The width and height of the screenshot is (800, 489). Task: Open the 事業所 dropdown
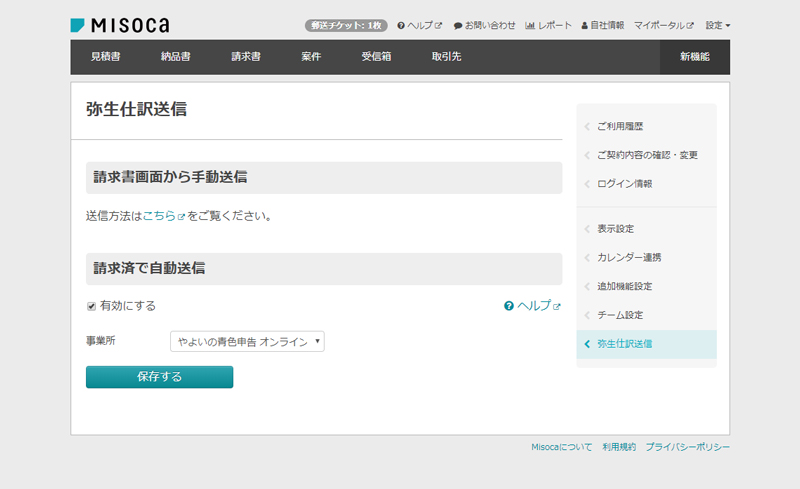point(247,341)
